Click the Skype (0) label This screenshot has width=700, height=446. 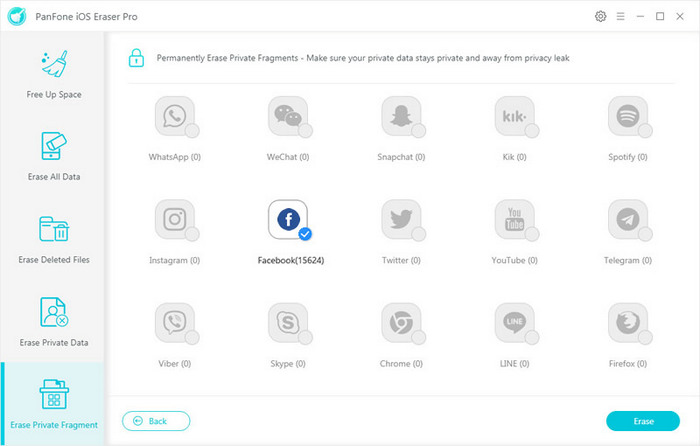tap(288, 364)
